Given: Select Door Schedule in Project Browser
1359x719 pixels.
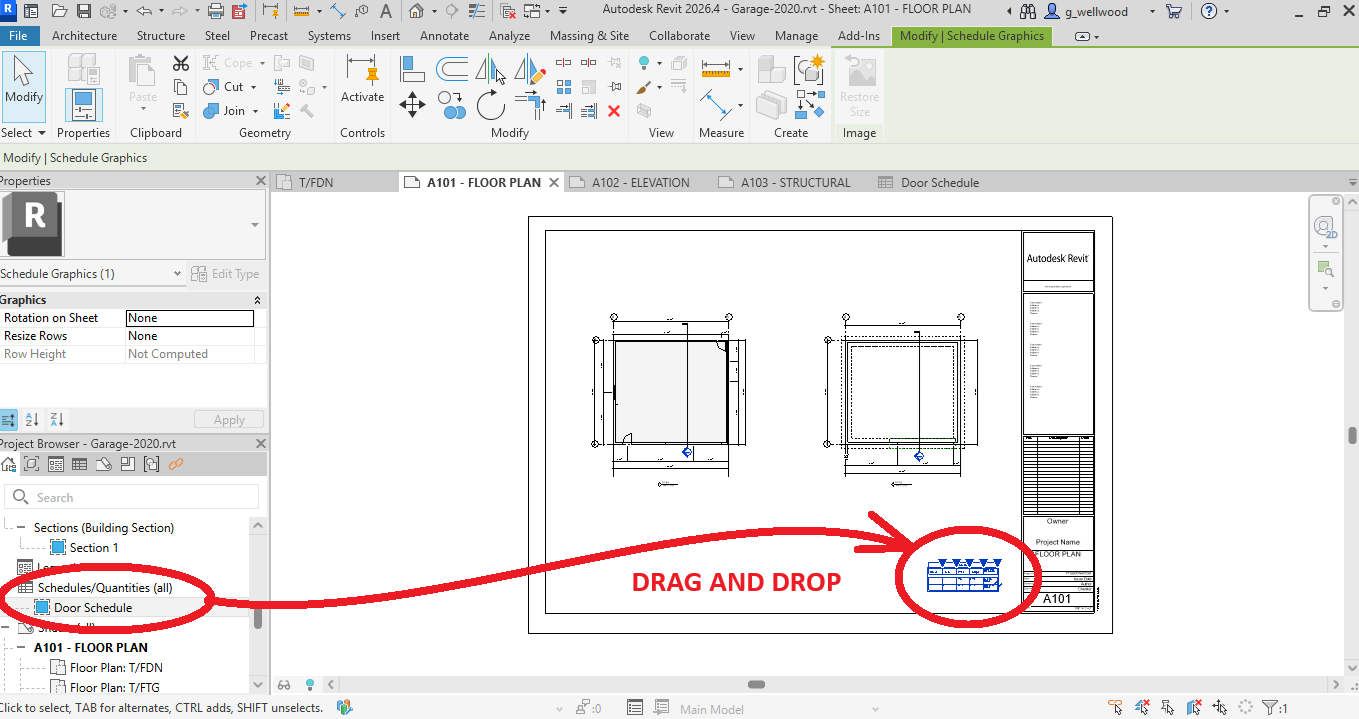Looking at the screenshot, I should pyautogui.click(x=92, y=607).
